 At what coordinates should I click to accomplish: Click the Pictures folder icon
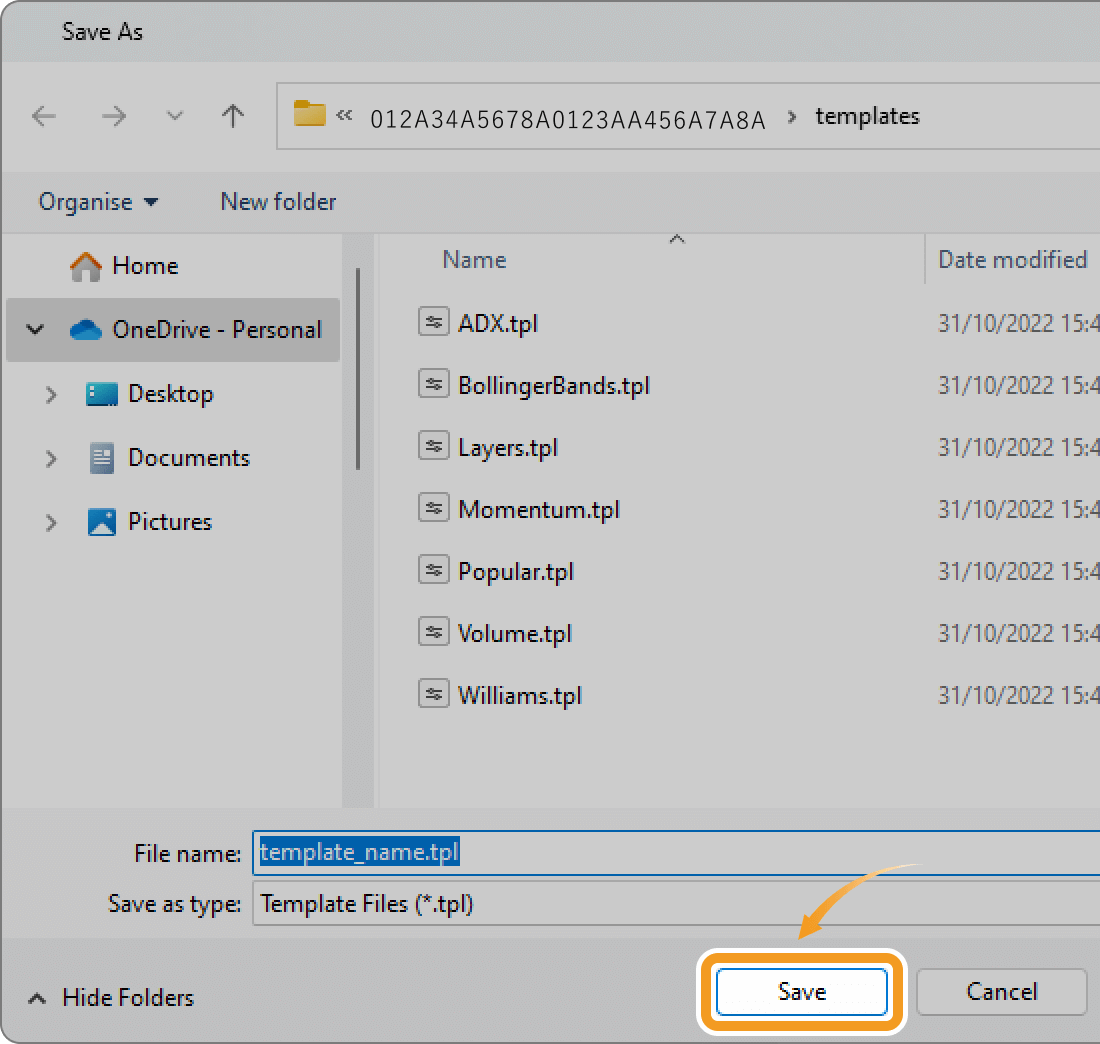pos(102,522)
